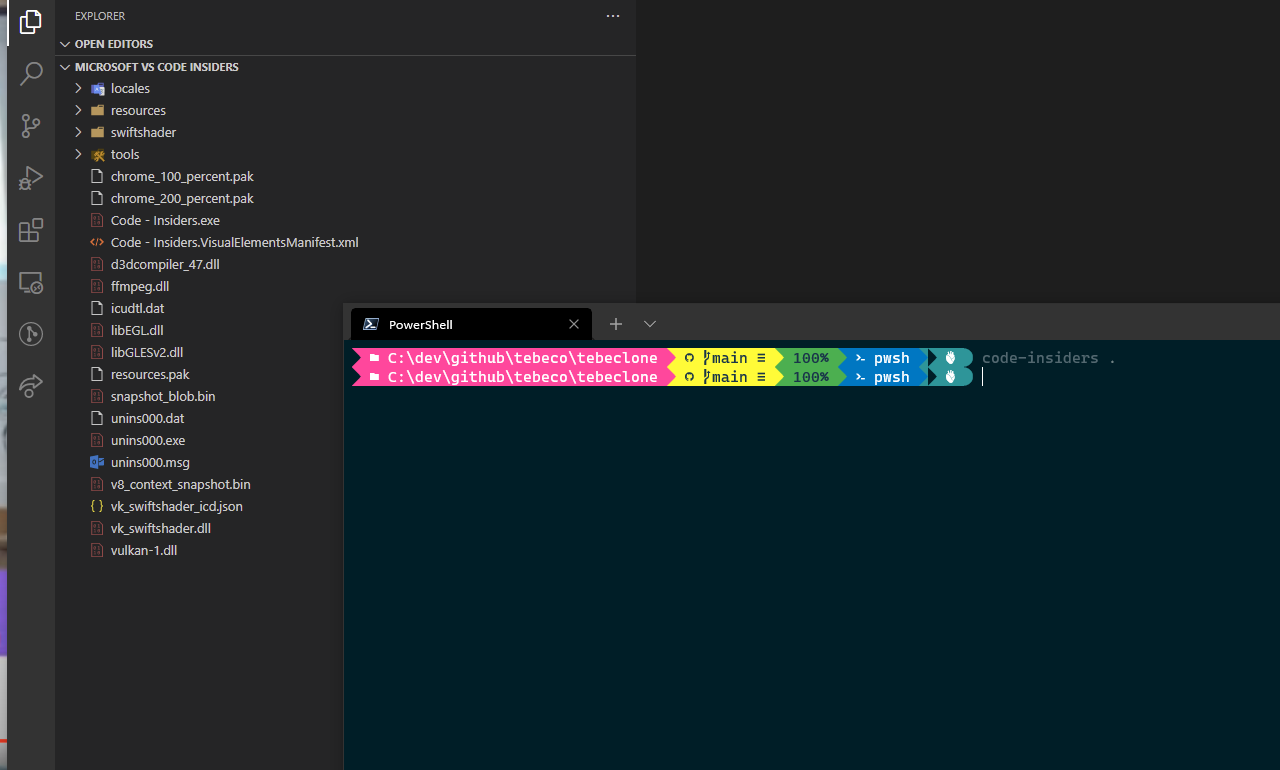Select the PowerShell terminal tab

tap(440, 324)
